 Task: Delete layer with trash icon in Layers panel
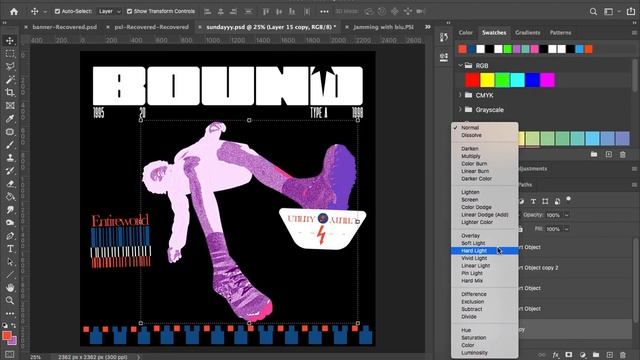[623, 355]
